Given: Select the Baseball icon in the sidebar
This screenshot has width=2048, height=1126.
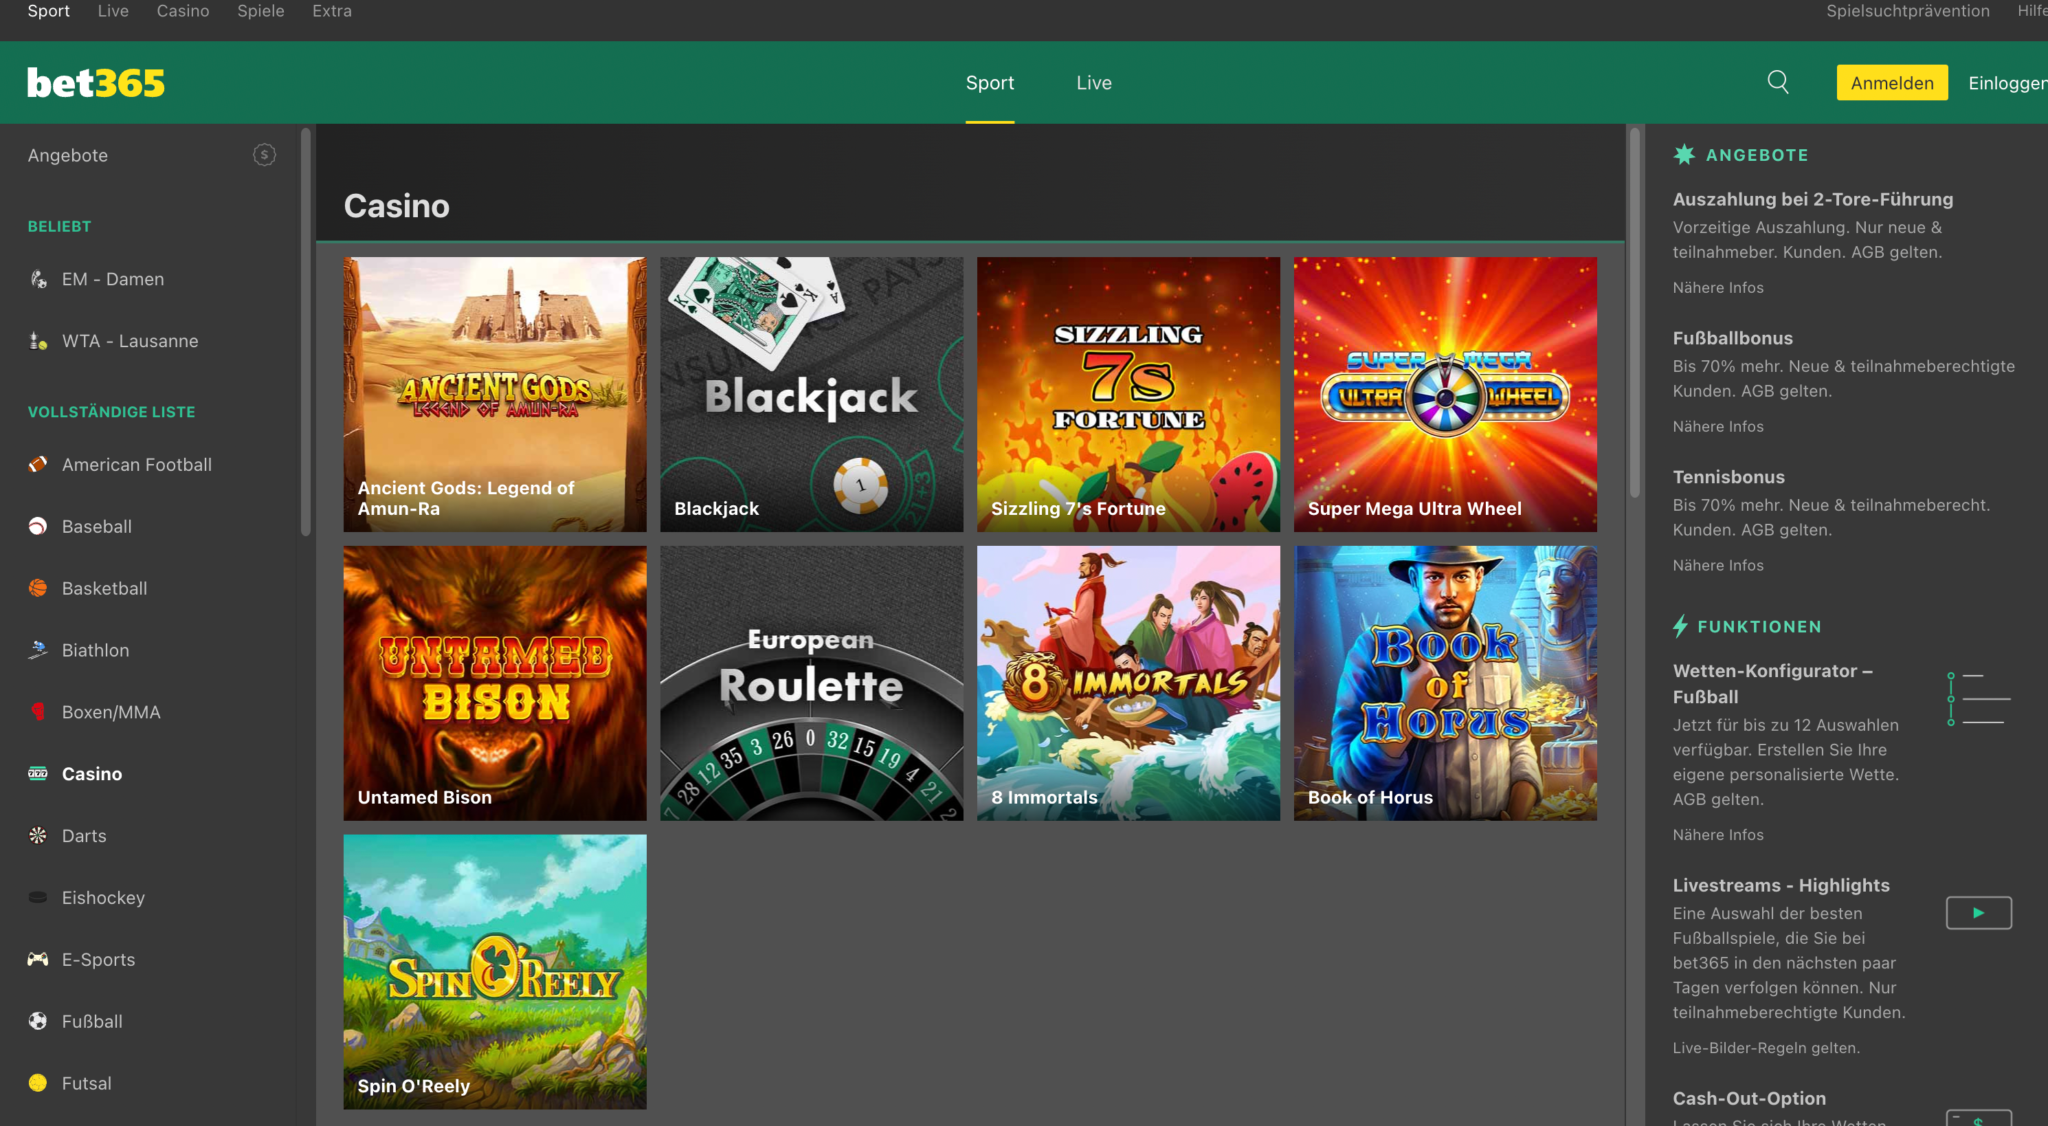Looking at the screenshot, I should (37, 526).
